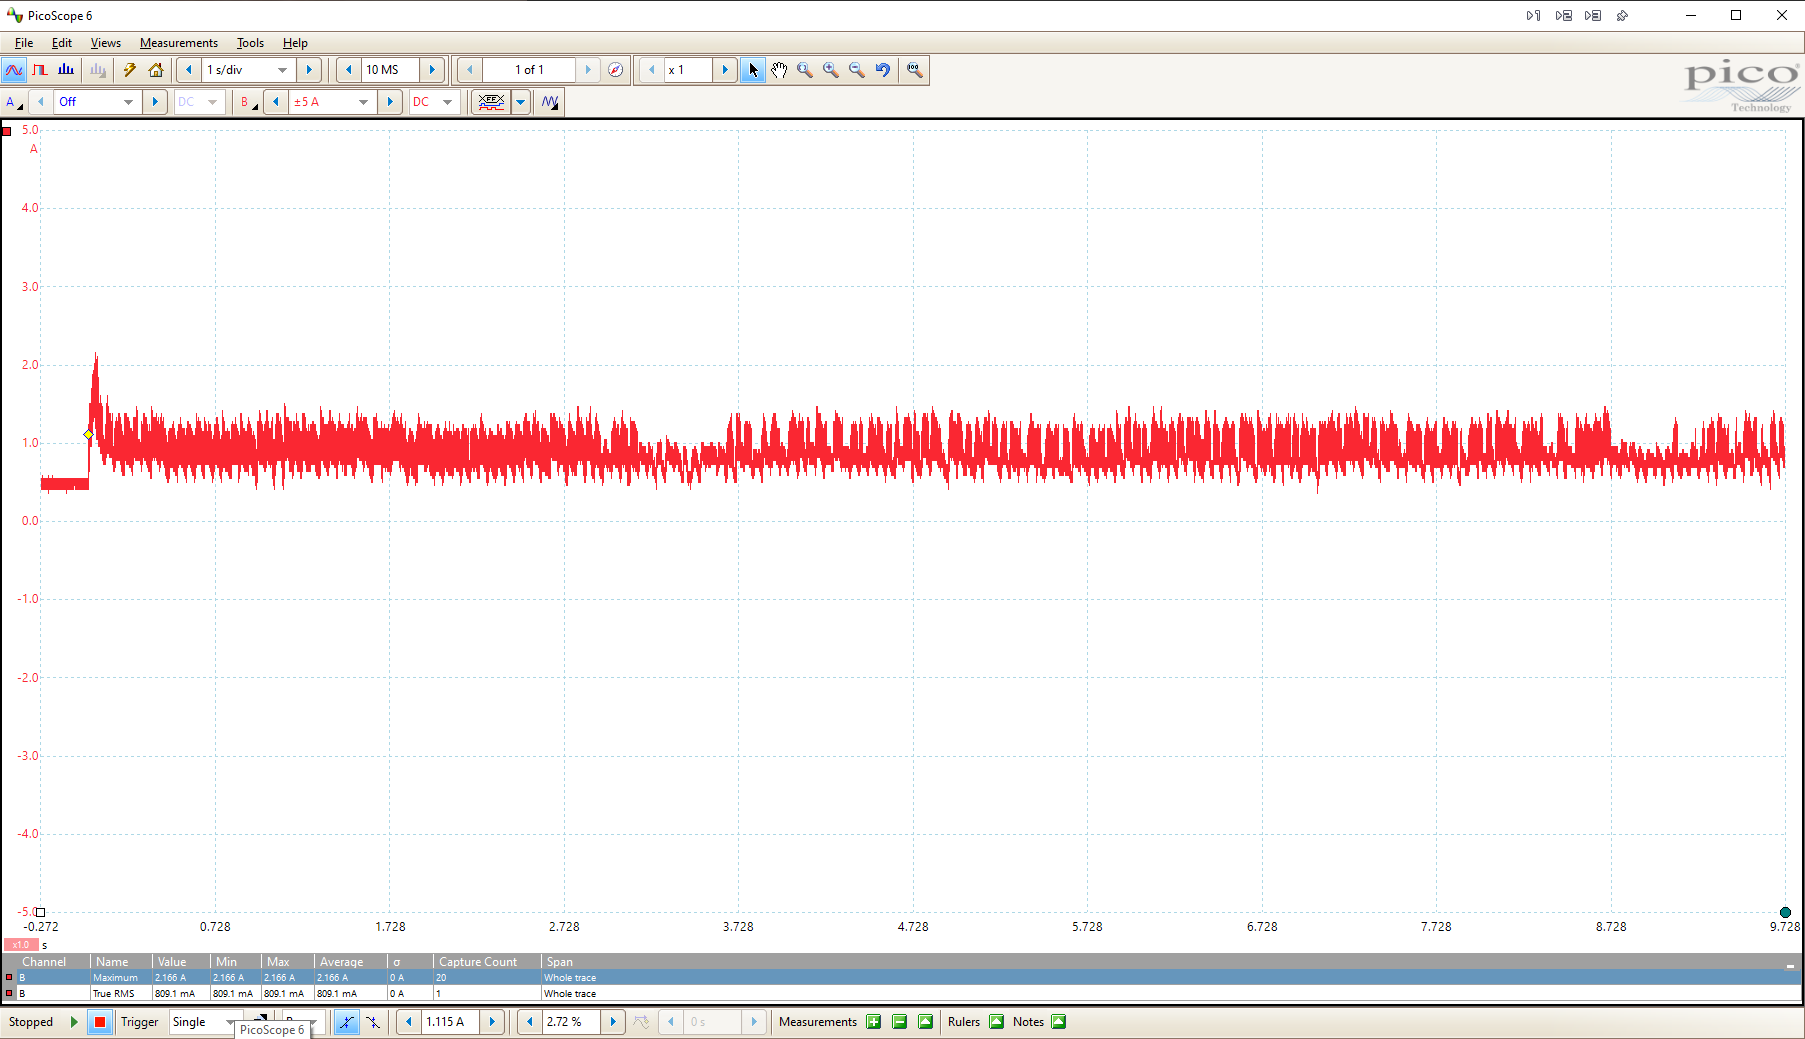1805x1039 pixels.
Task: Activate the Normal Selection arrow tool
Action: tap(753, 70)
